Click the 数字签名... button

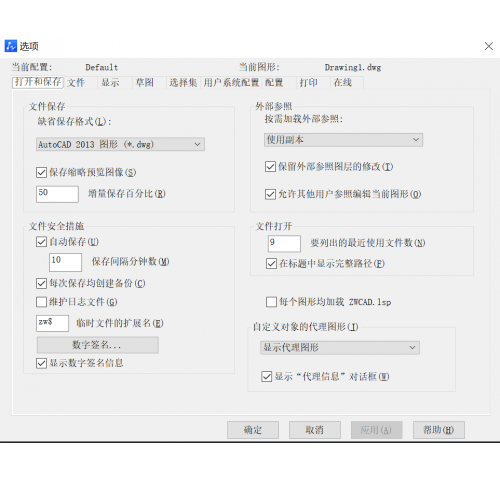click(98, 345)
